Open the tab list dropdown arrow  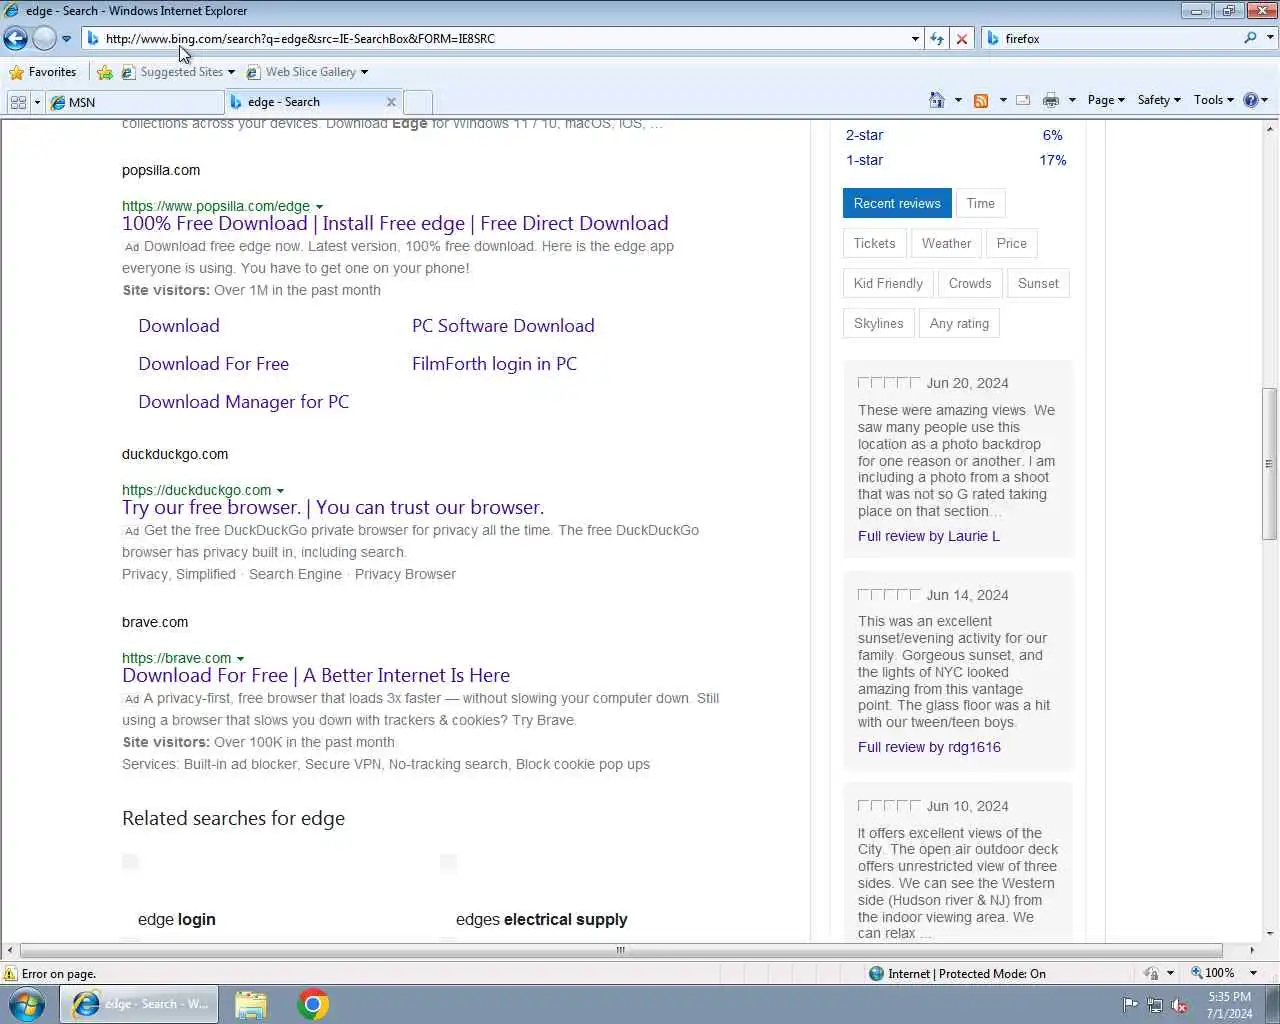37,102
